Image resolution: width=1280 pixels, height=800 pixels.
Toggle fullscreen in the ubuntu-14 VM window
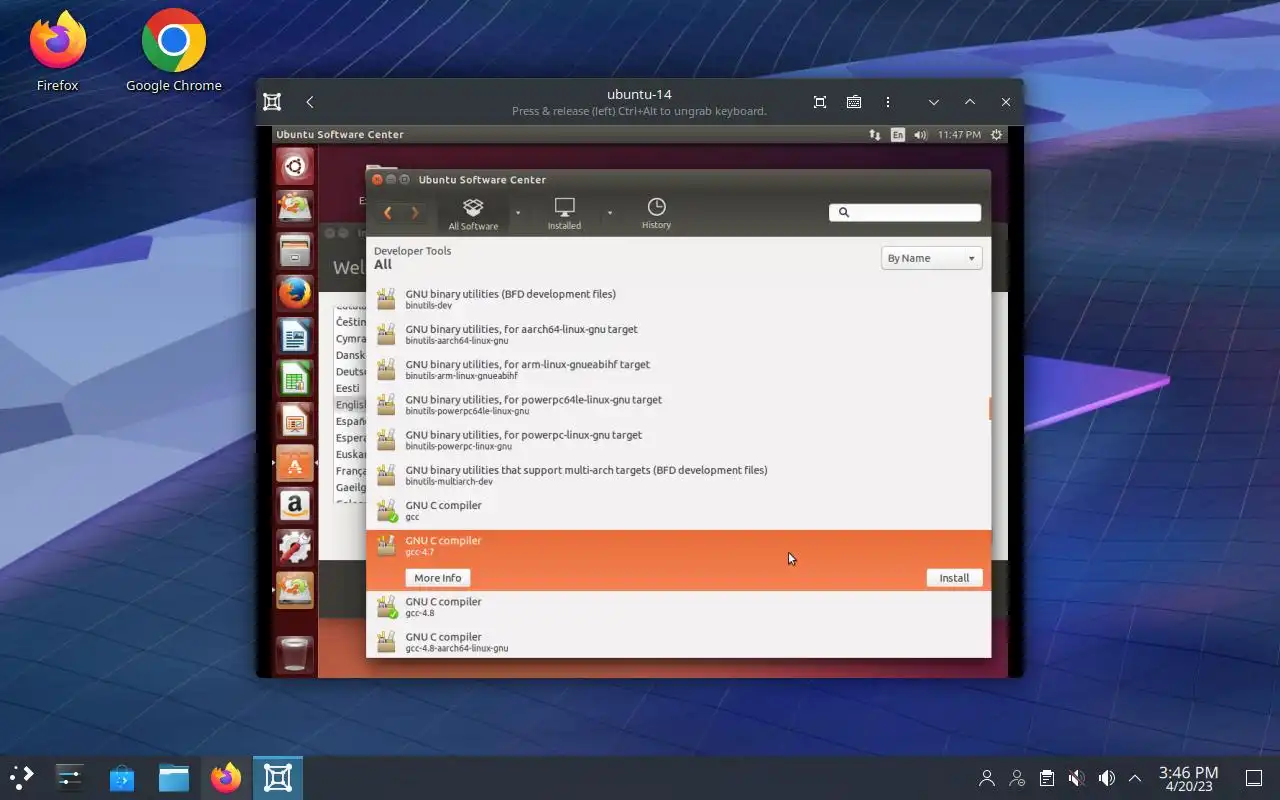820,102
